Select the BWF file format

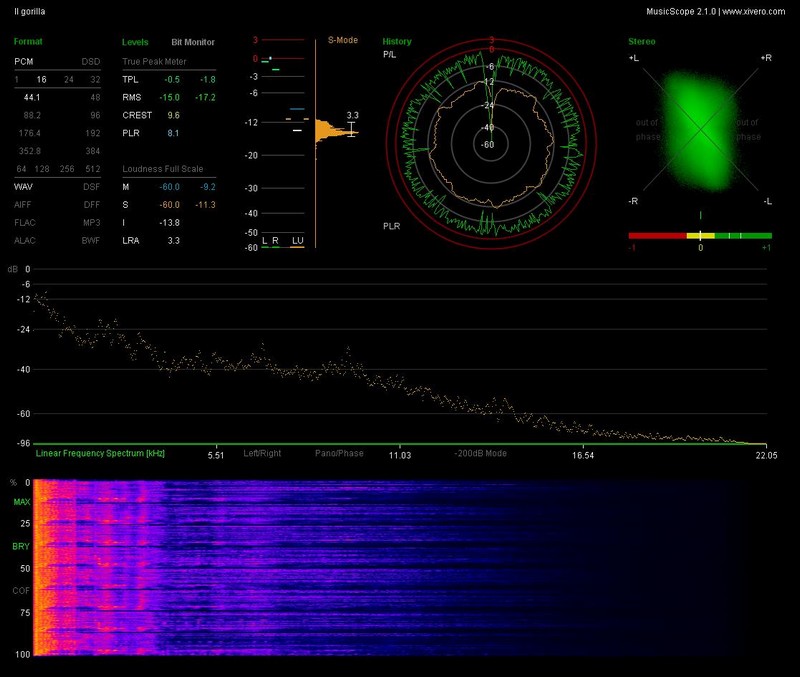(91, 240)
